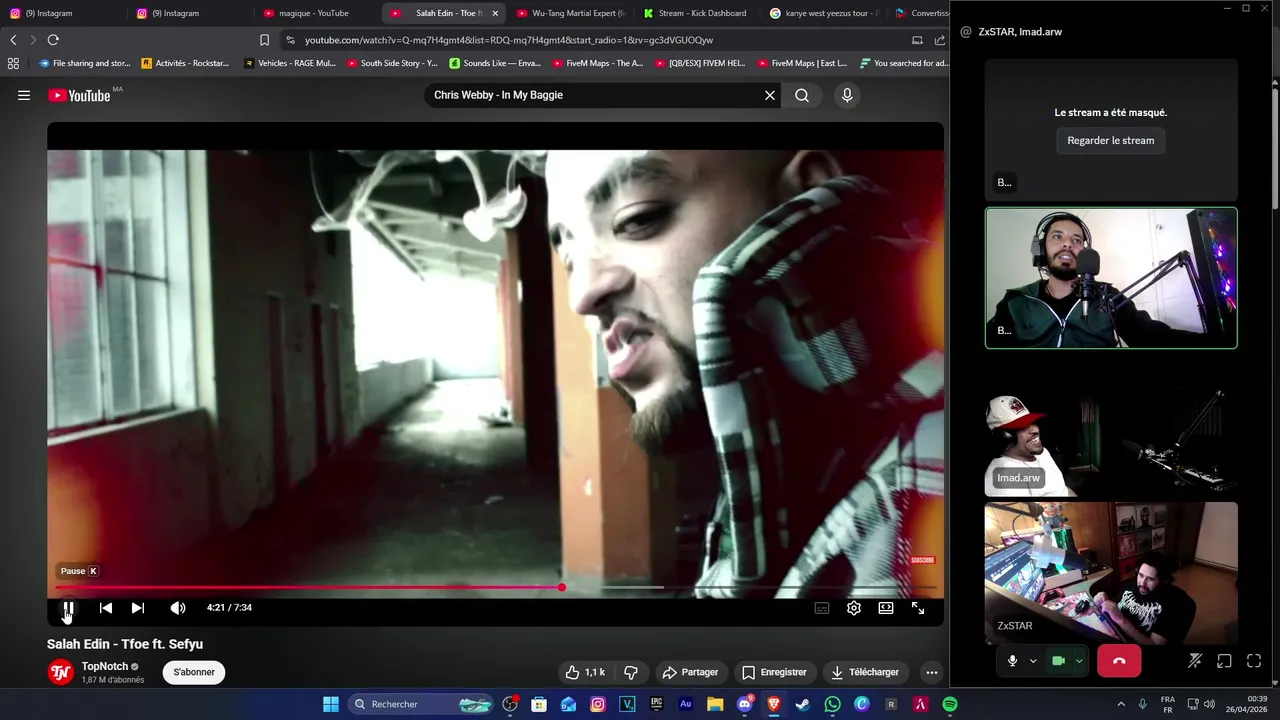Click the browser address bar URL
The image size is (1280, 720).
tap(509, 40)
